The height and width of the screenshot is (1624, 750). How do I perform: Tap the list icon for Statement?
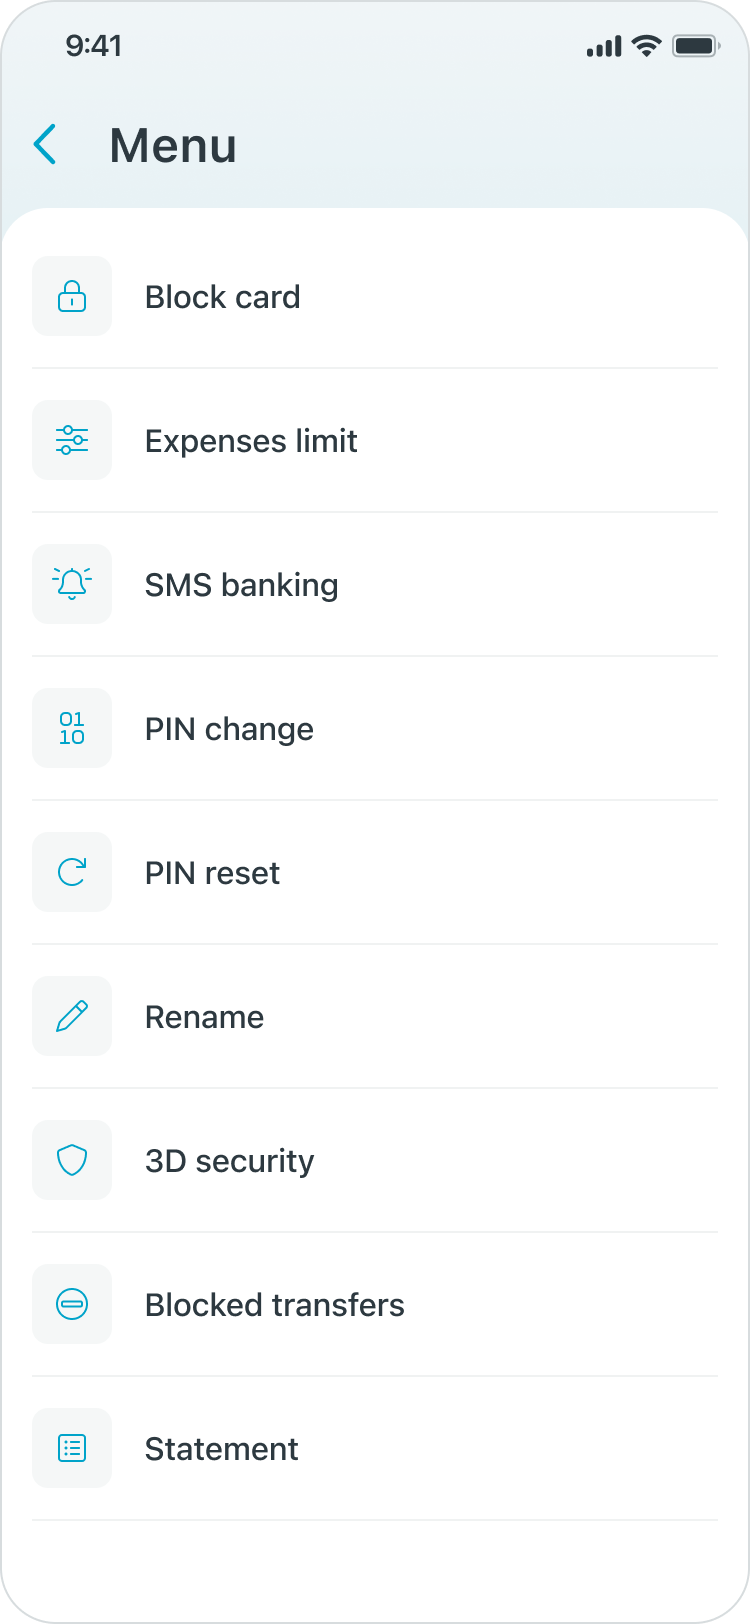(x=72, y=1449)
